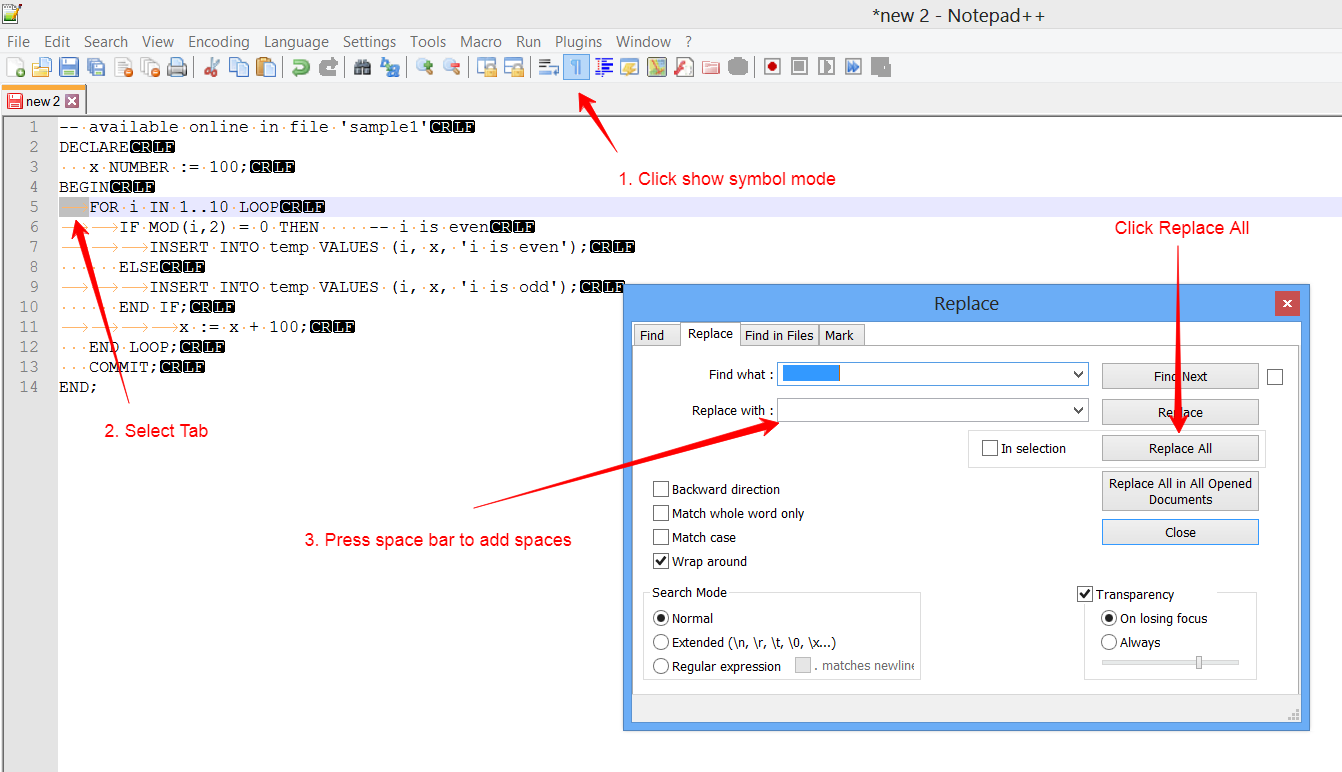Image resolution: width=1342 pixels, height=772 pixels.
Task: Click the Synchronize Vertical Scrolling icon
Action: (x=488, y=66)
